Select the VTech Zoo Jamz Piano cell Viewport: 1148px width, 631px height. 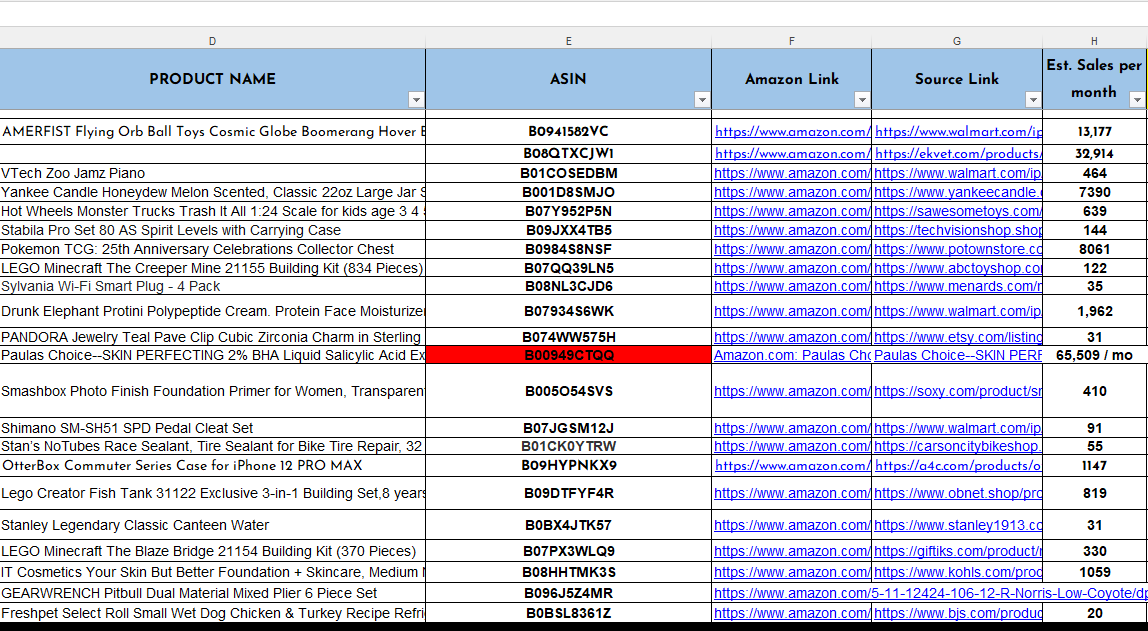(x=212, y=173)
